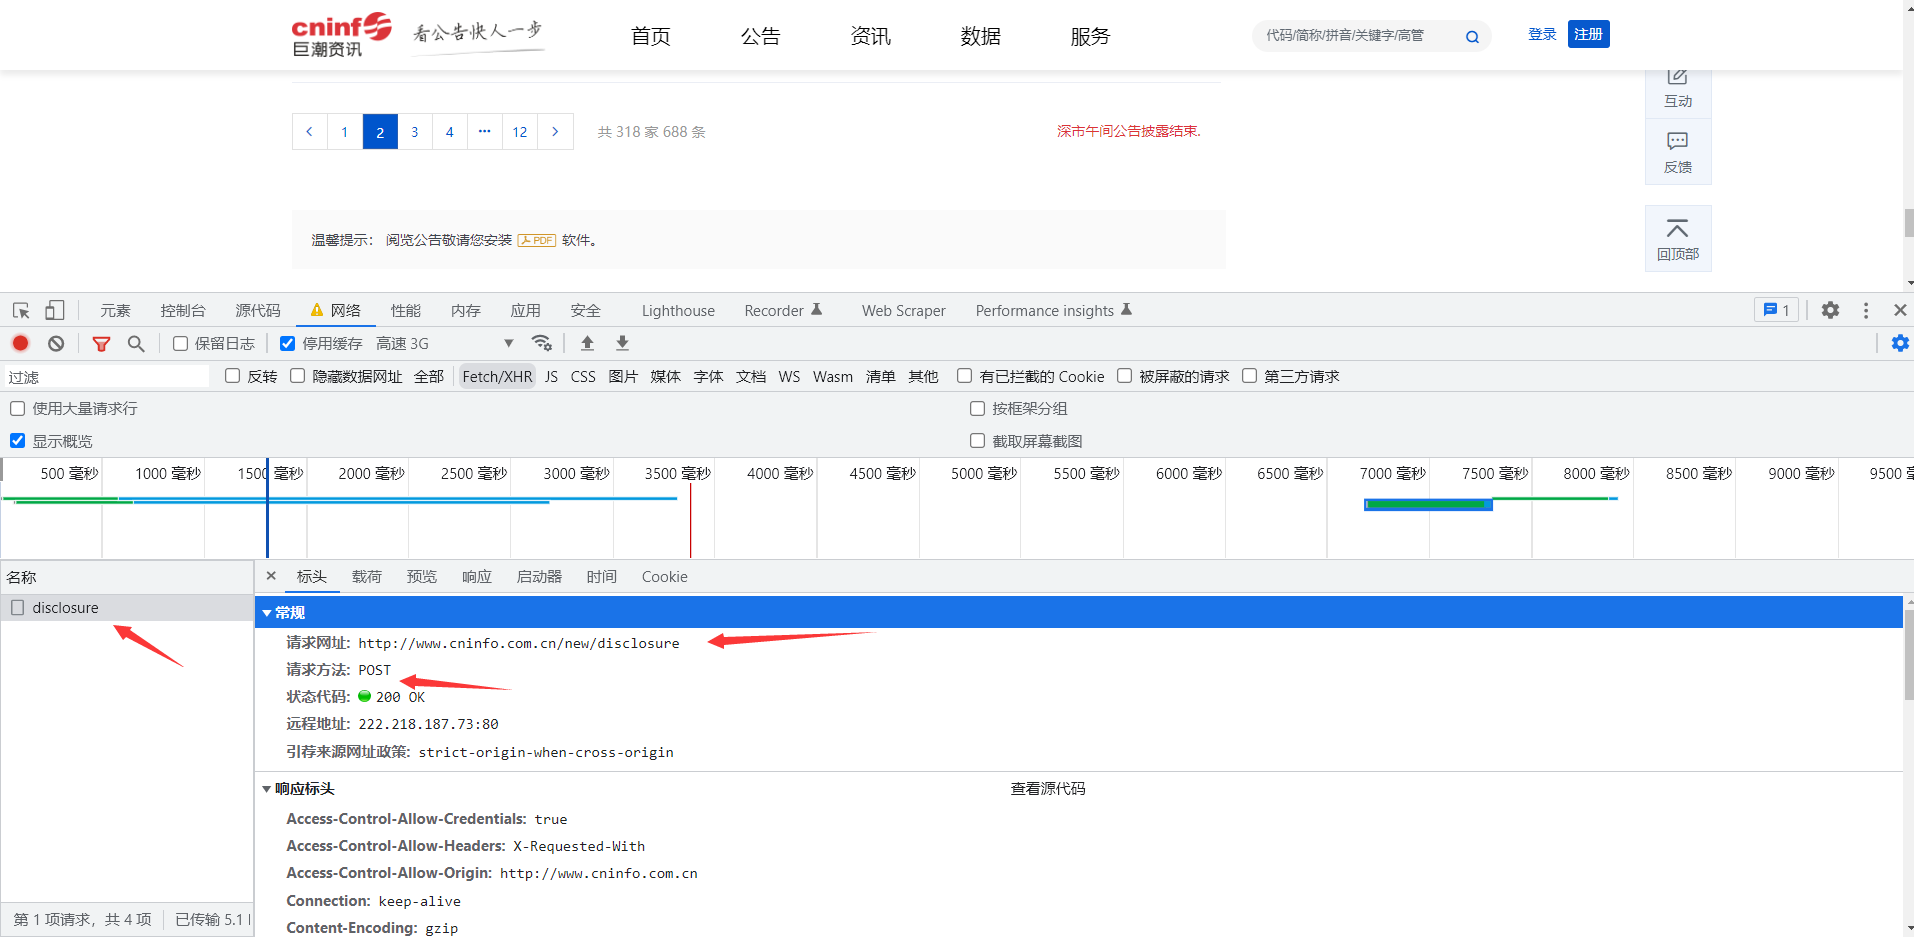Check the 被屏蔽的请求 checkbox
Viewport: 1914px width, 937px height.
coord(1124,376)
